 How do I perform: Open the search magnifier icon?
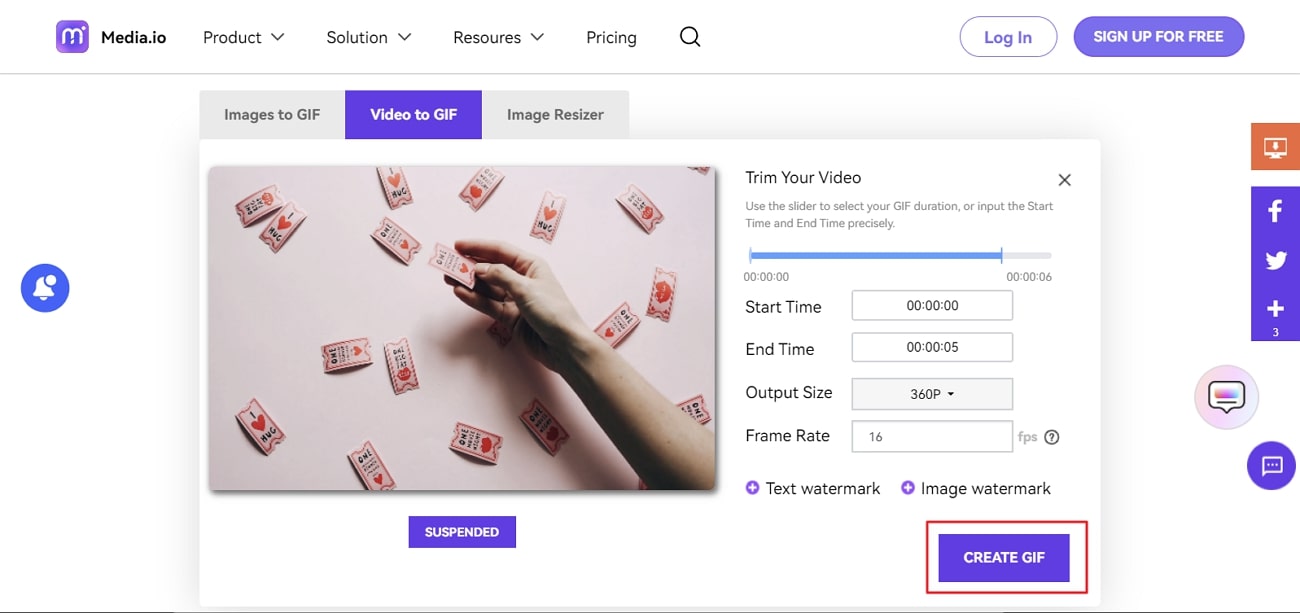tap(690, 37)
